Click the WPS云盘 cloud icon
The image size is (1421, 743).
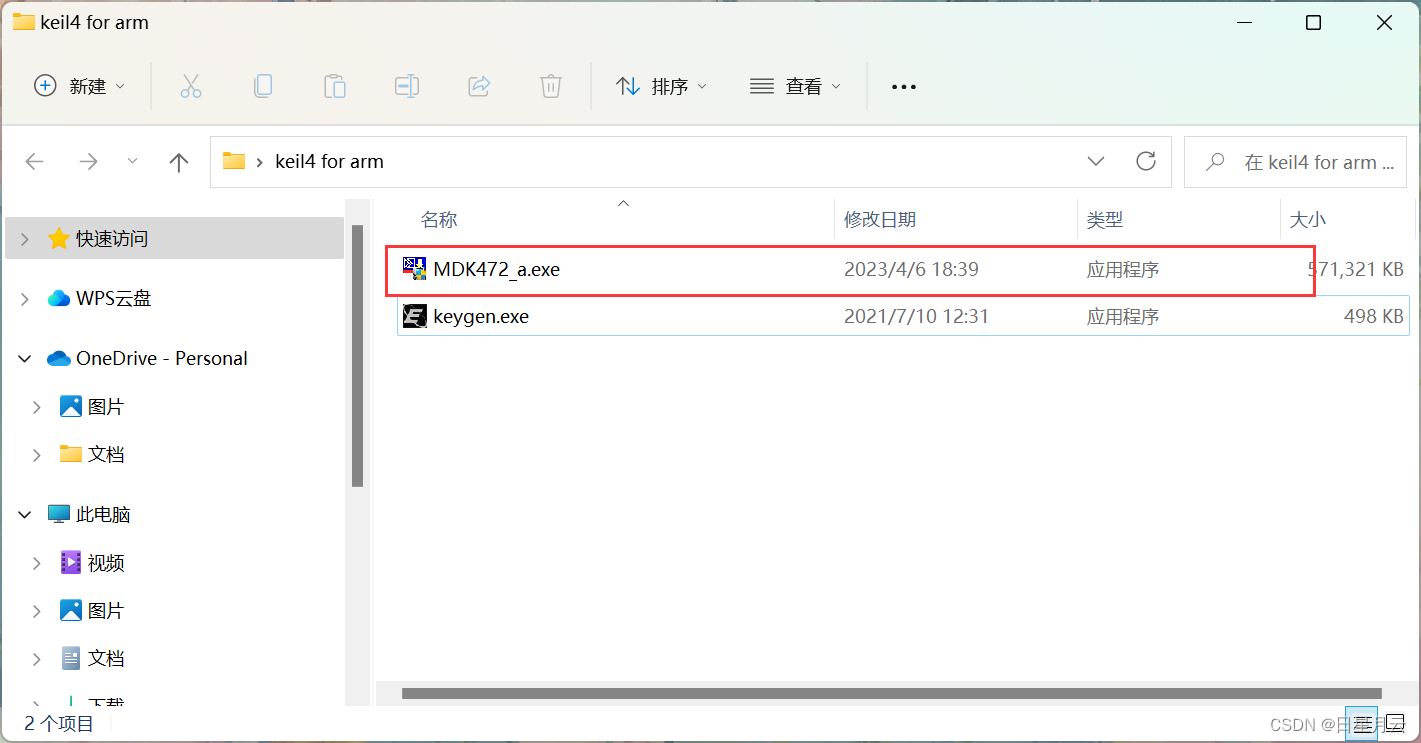coord(59,298)
